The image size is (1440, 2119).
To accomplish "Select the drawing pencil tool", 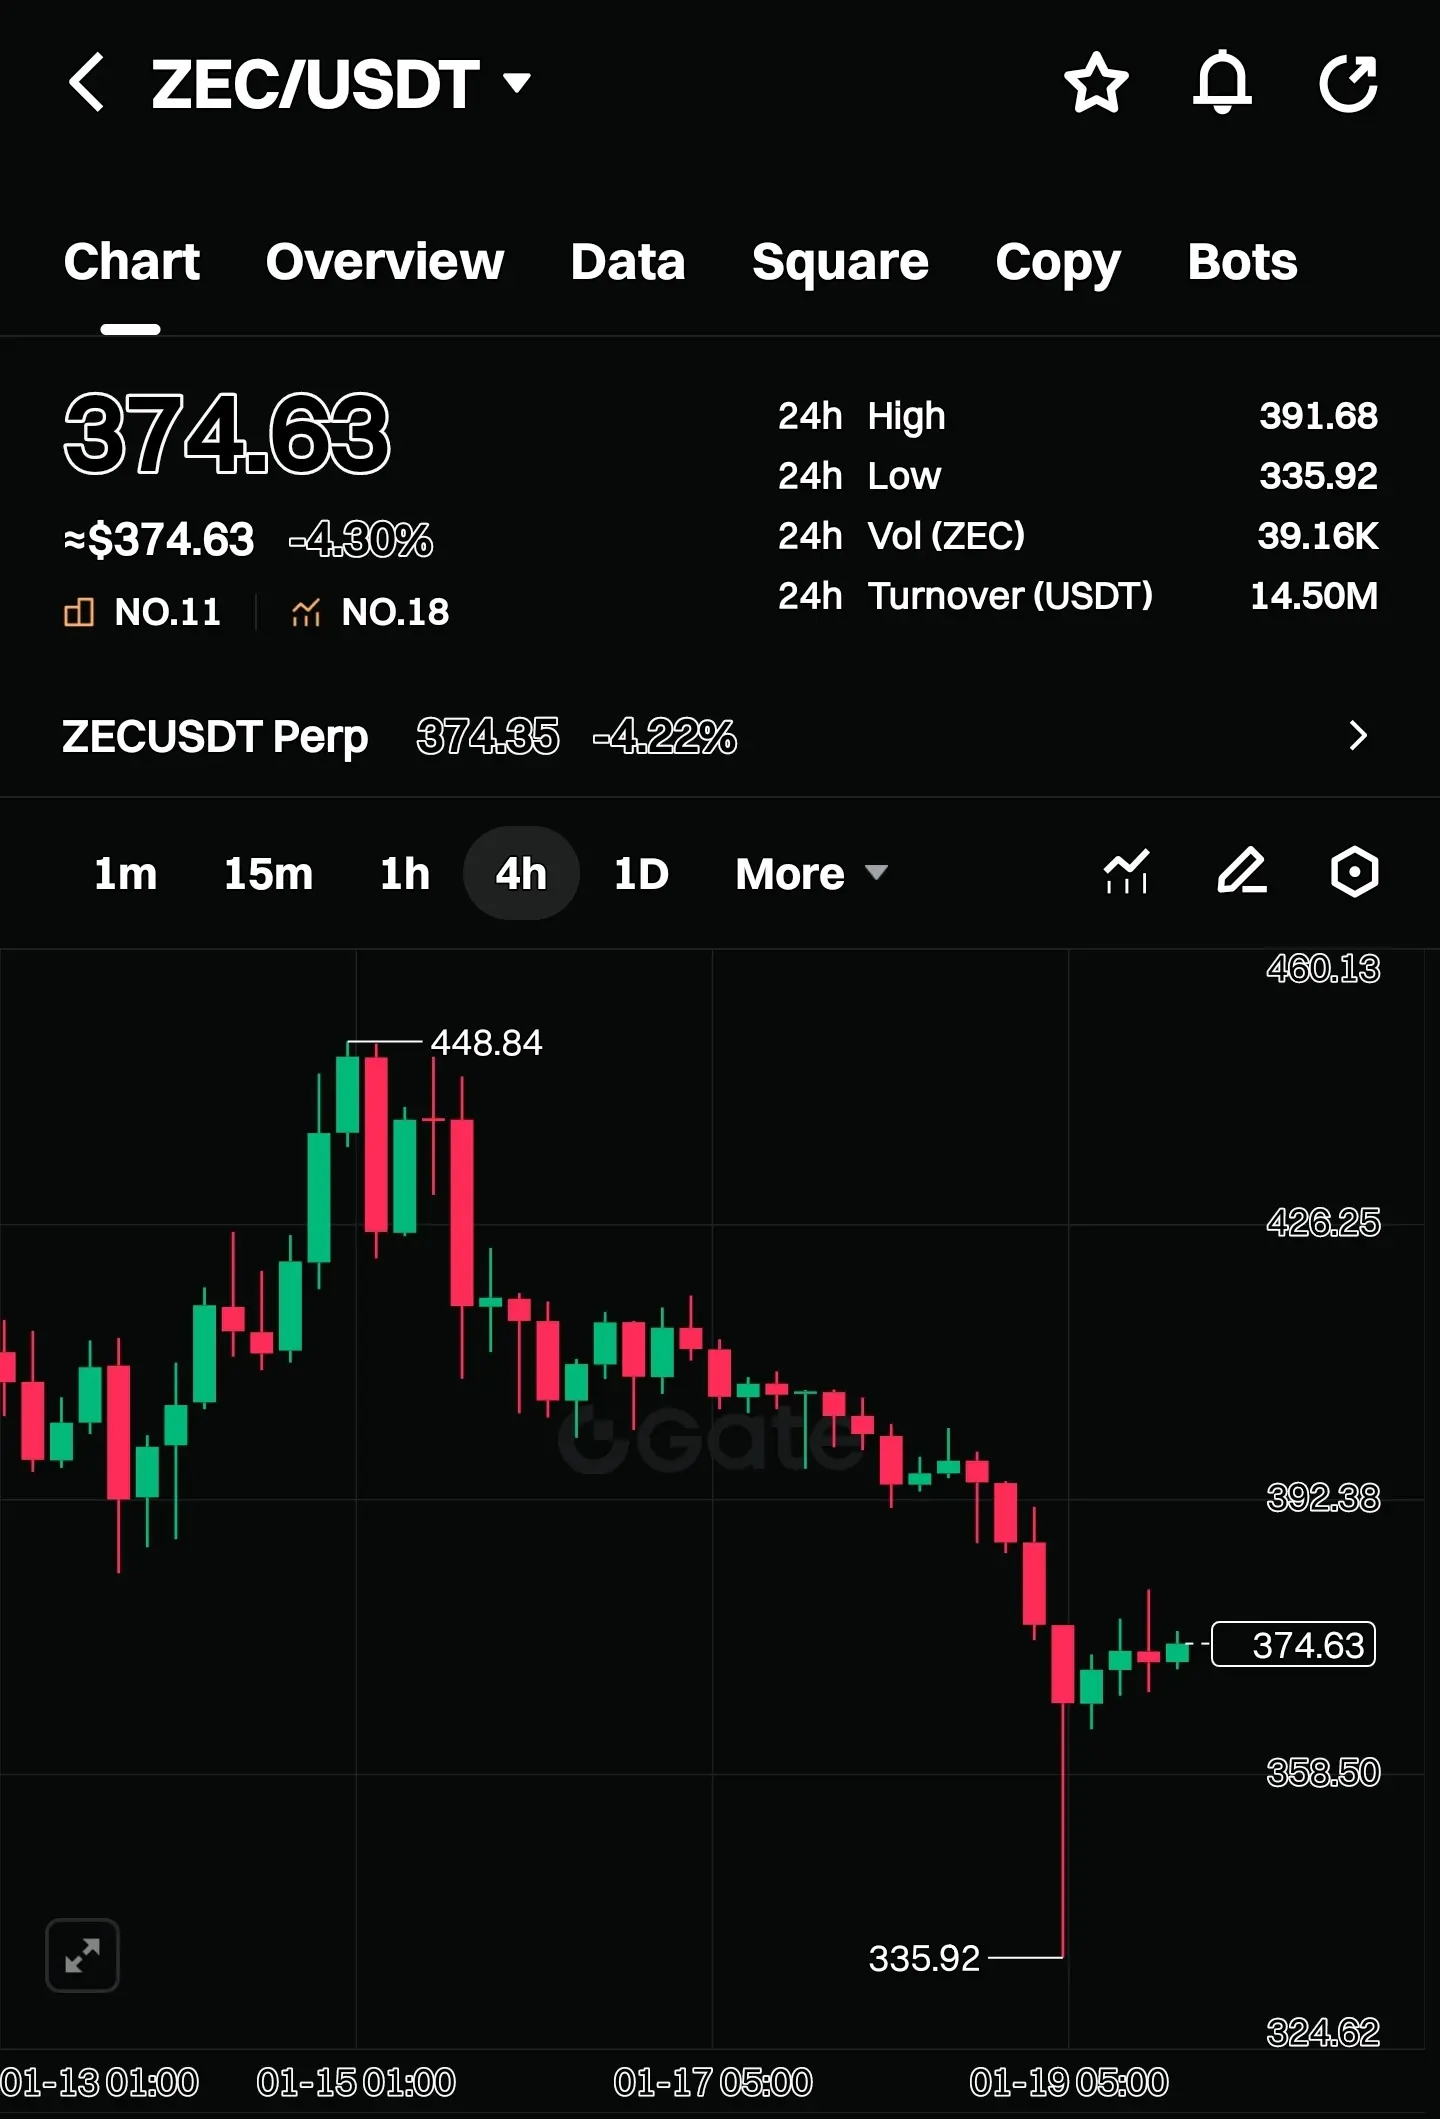I will point(1242,871).
